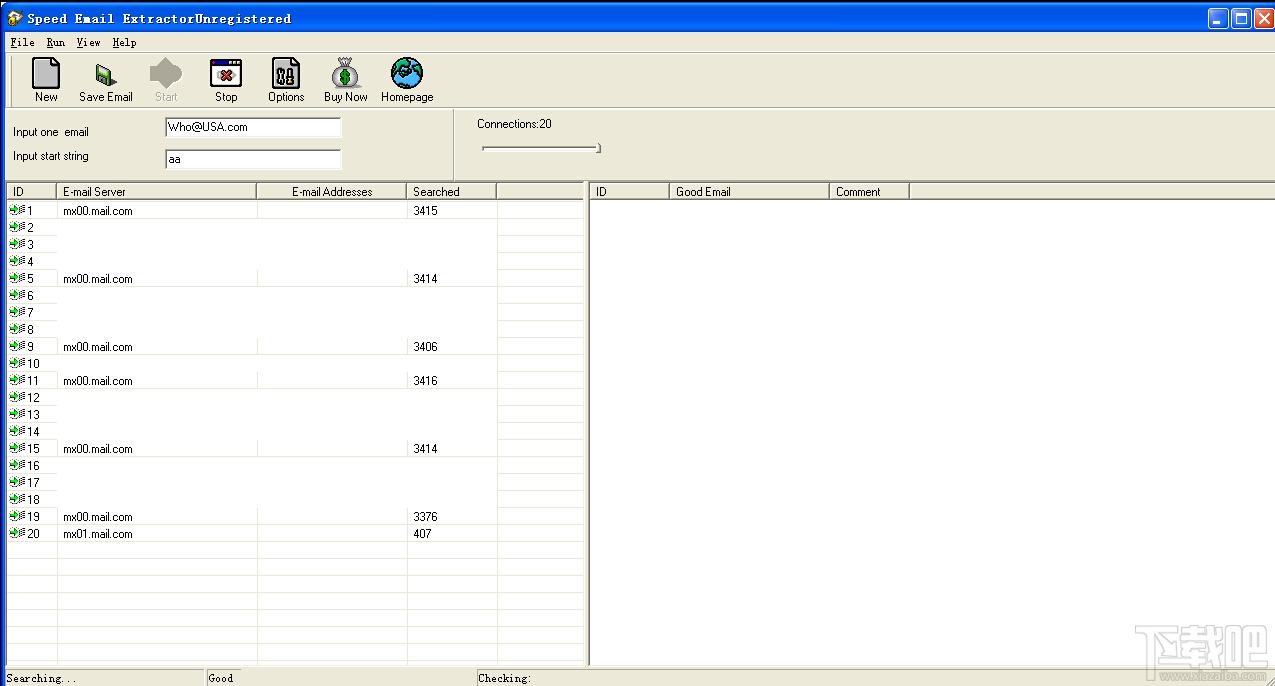Sort by E-mail Server column header
Image resolution: width=1275 pixels, height=686 pixels.
tap(157, 191)
